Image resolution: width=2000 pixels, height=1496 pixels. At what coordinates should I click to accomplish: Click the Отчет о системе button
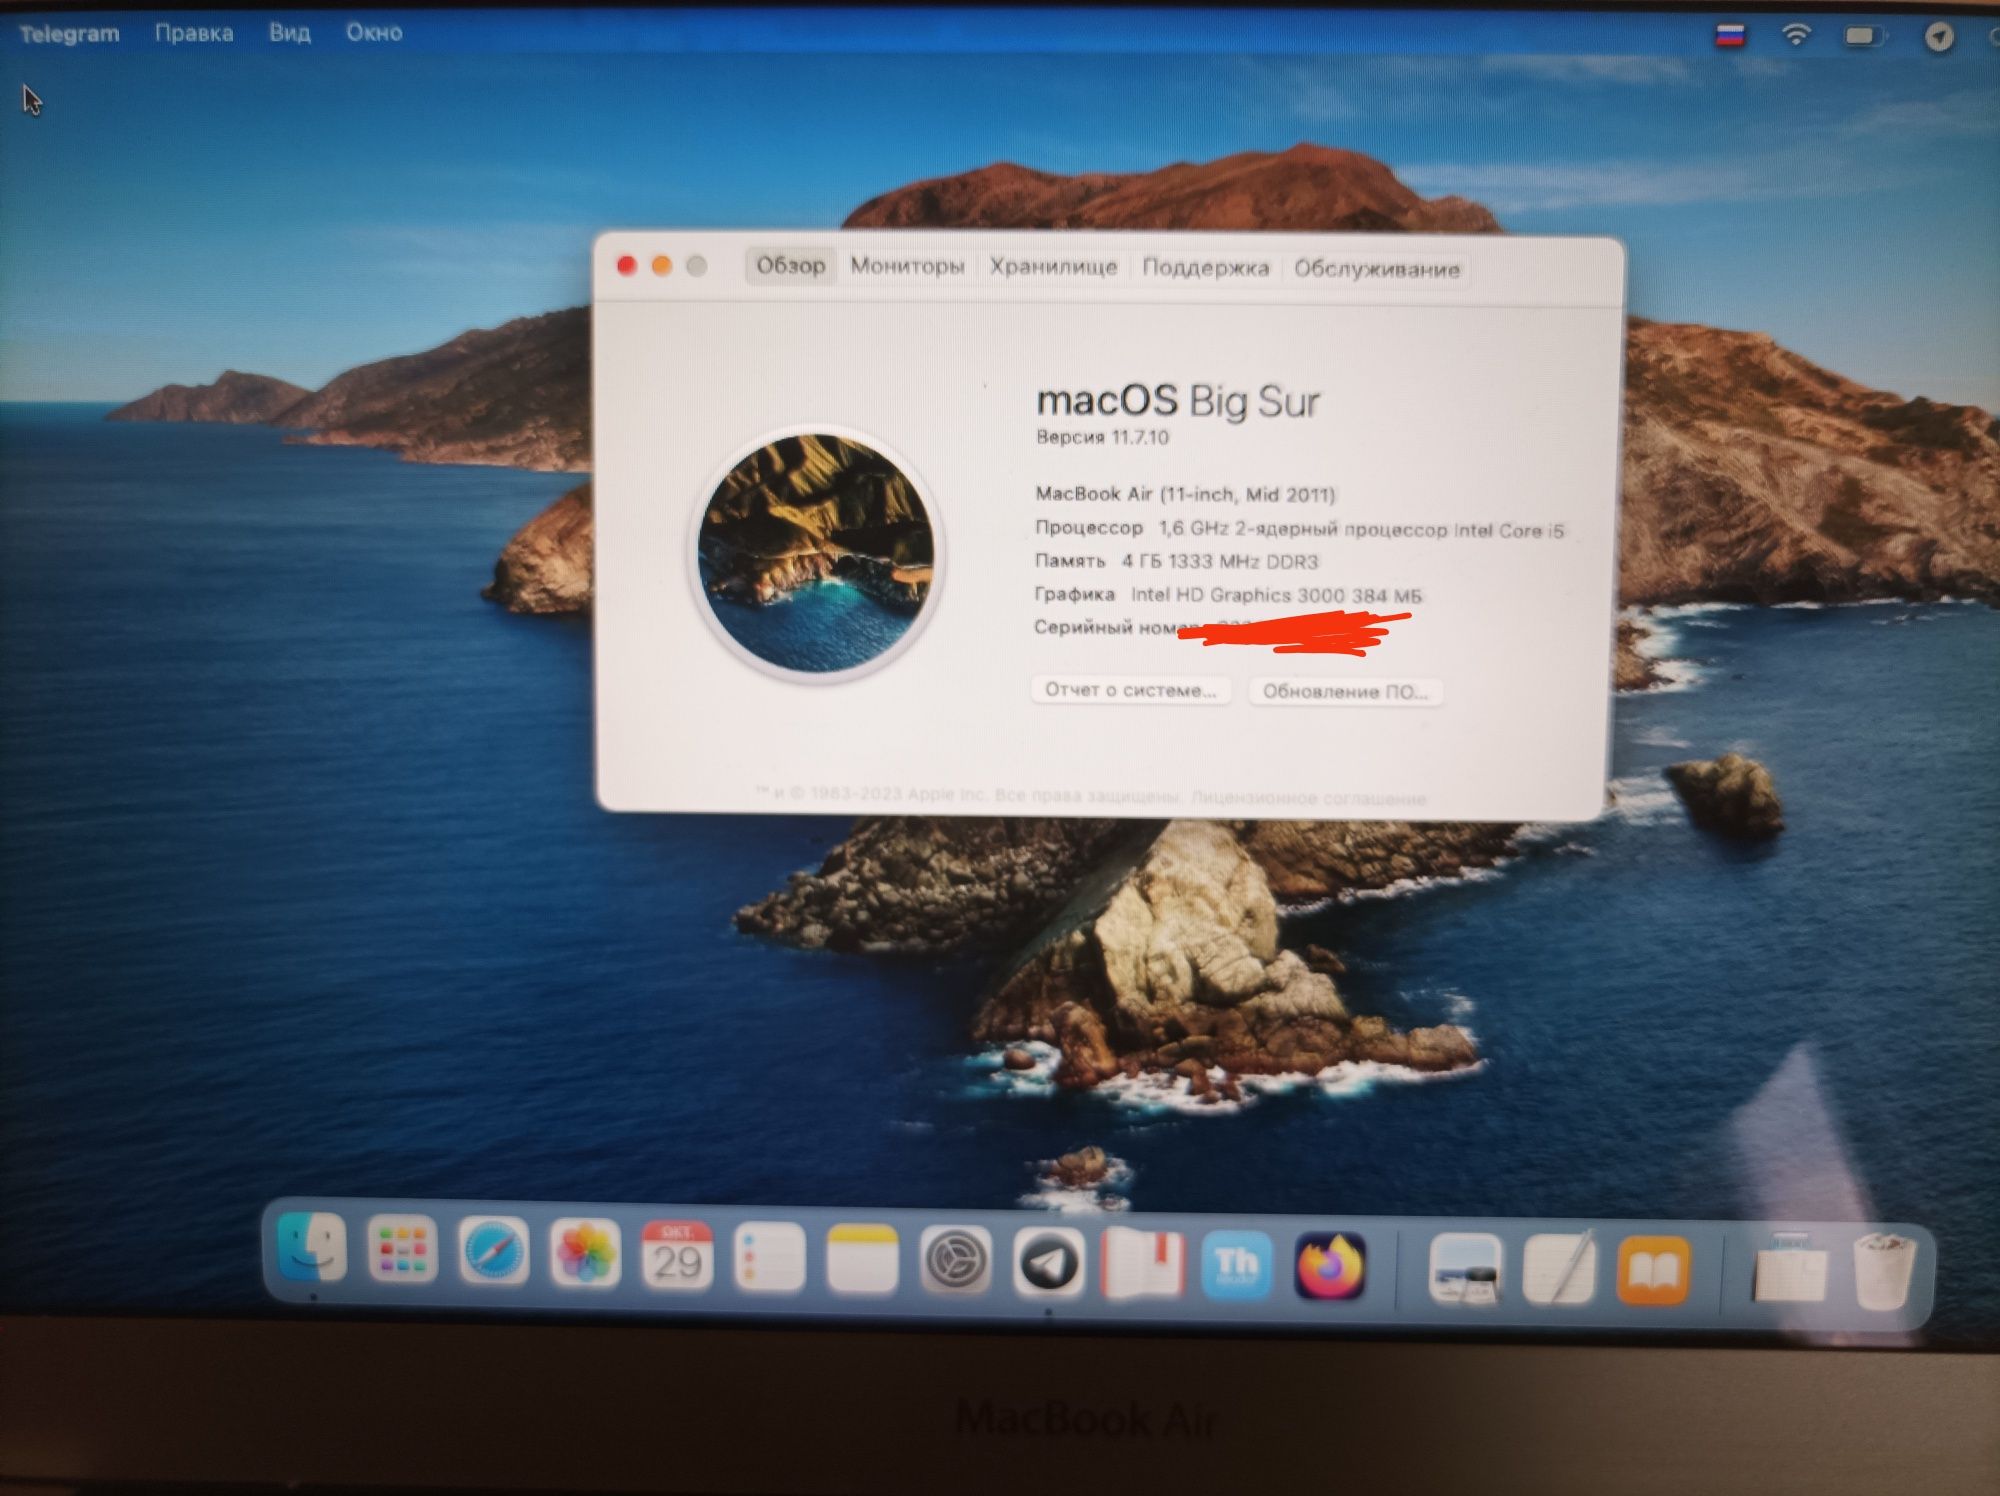point(1131,690)
